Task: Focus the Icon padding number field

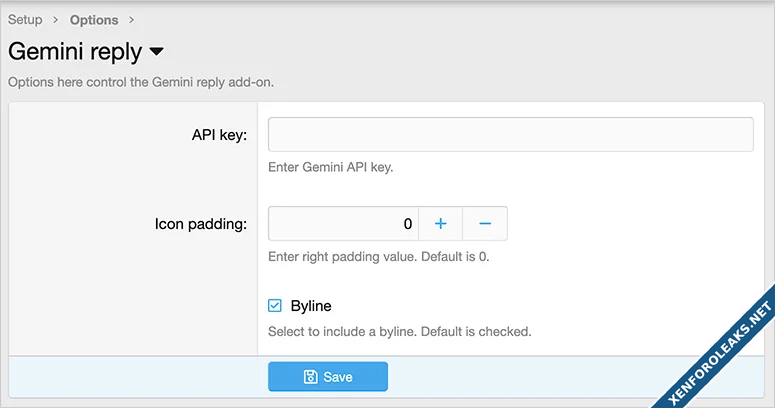Action: click(x=343, y=224)
